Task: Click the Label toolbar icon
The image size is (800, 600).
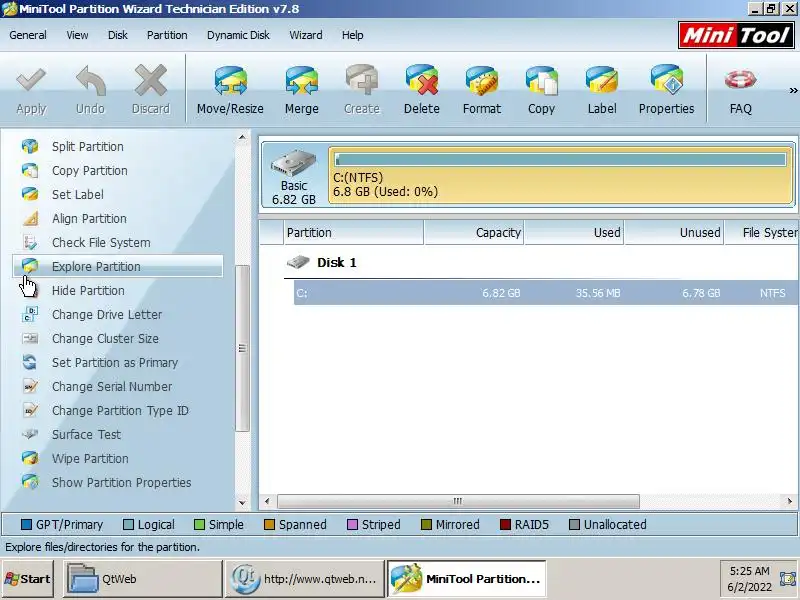Action: (602, 80)
